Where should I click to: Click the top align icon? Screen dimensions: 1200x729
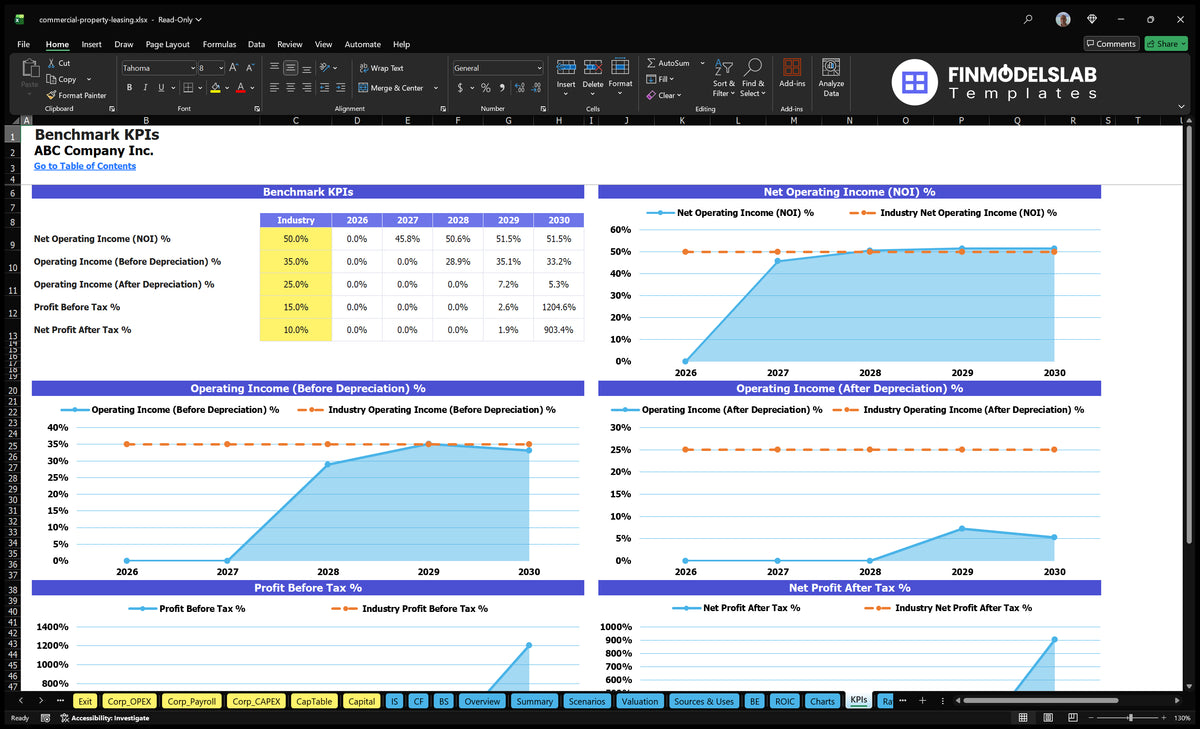274,68
